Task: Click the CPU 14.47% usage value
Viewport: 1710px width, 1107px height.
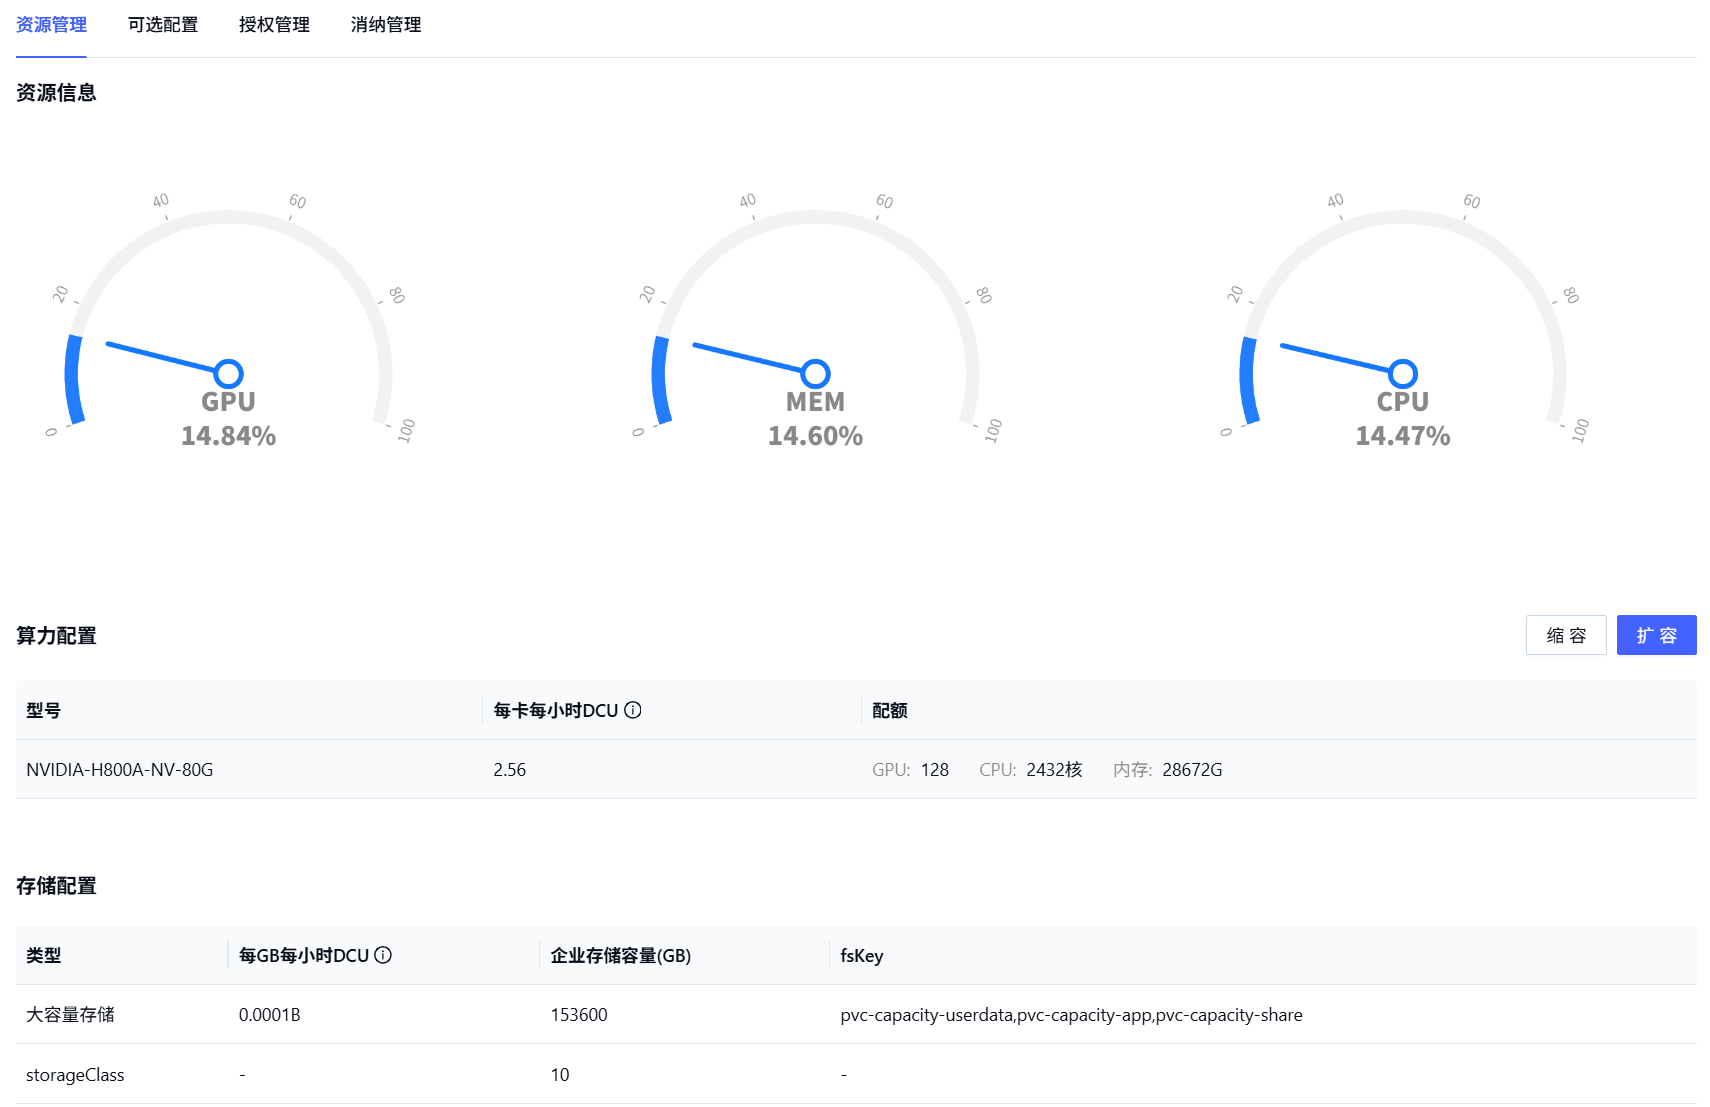Action: click(1402, 436)
